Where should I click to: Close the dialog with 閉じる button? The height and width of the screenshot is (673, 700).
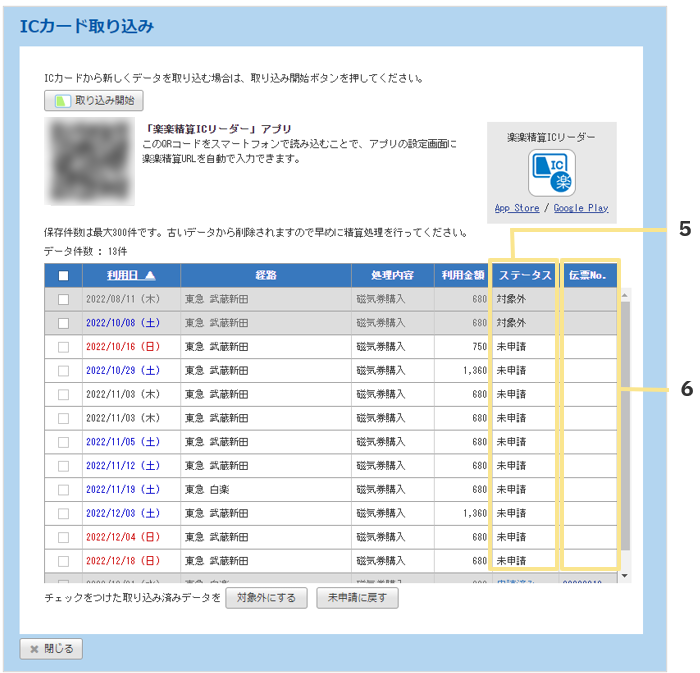[x=51, y=648]
